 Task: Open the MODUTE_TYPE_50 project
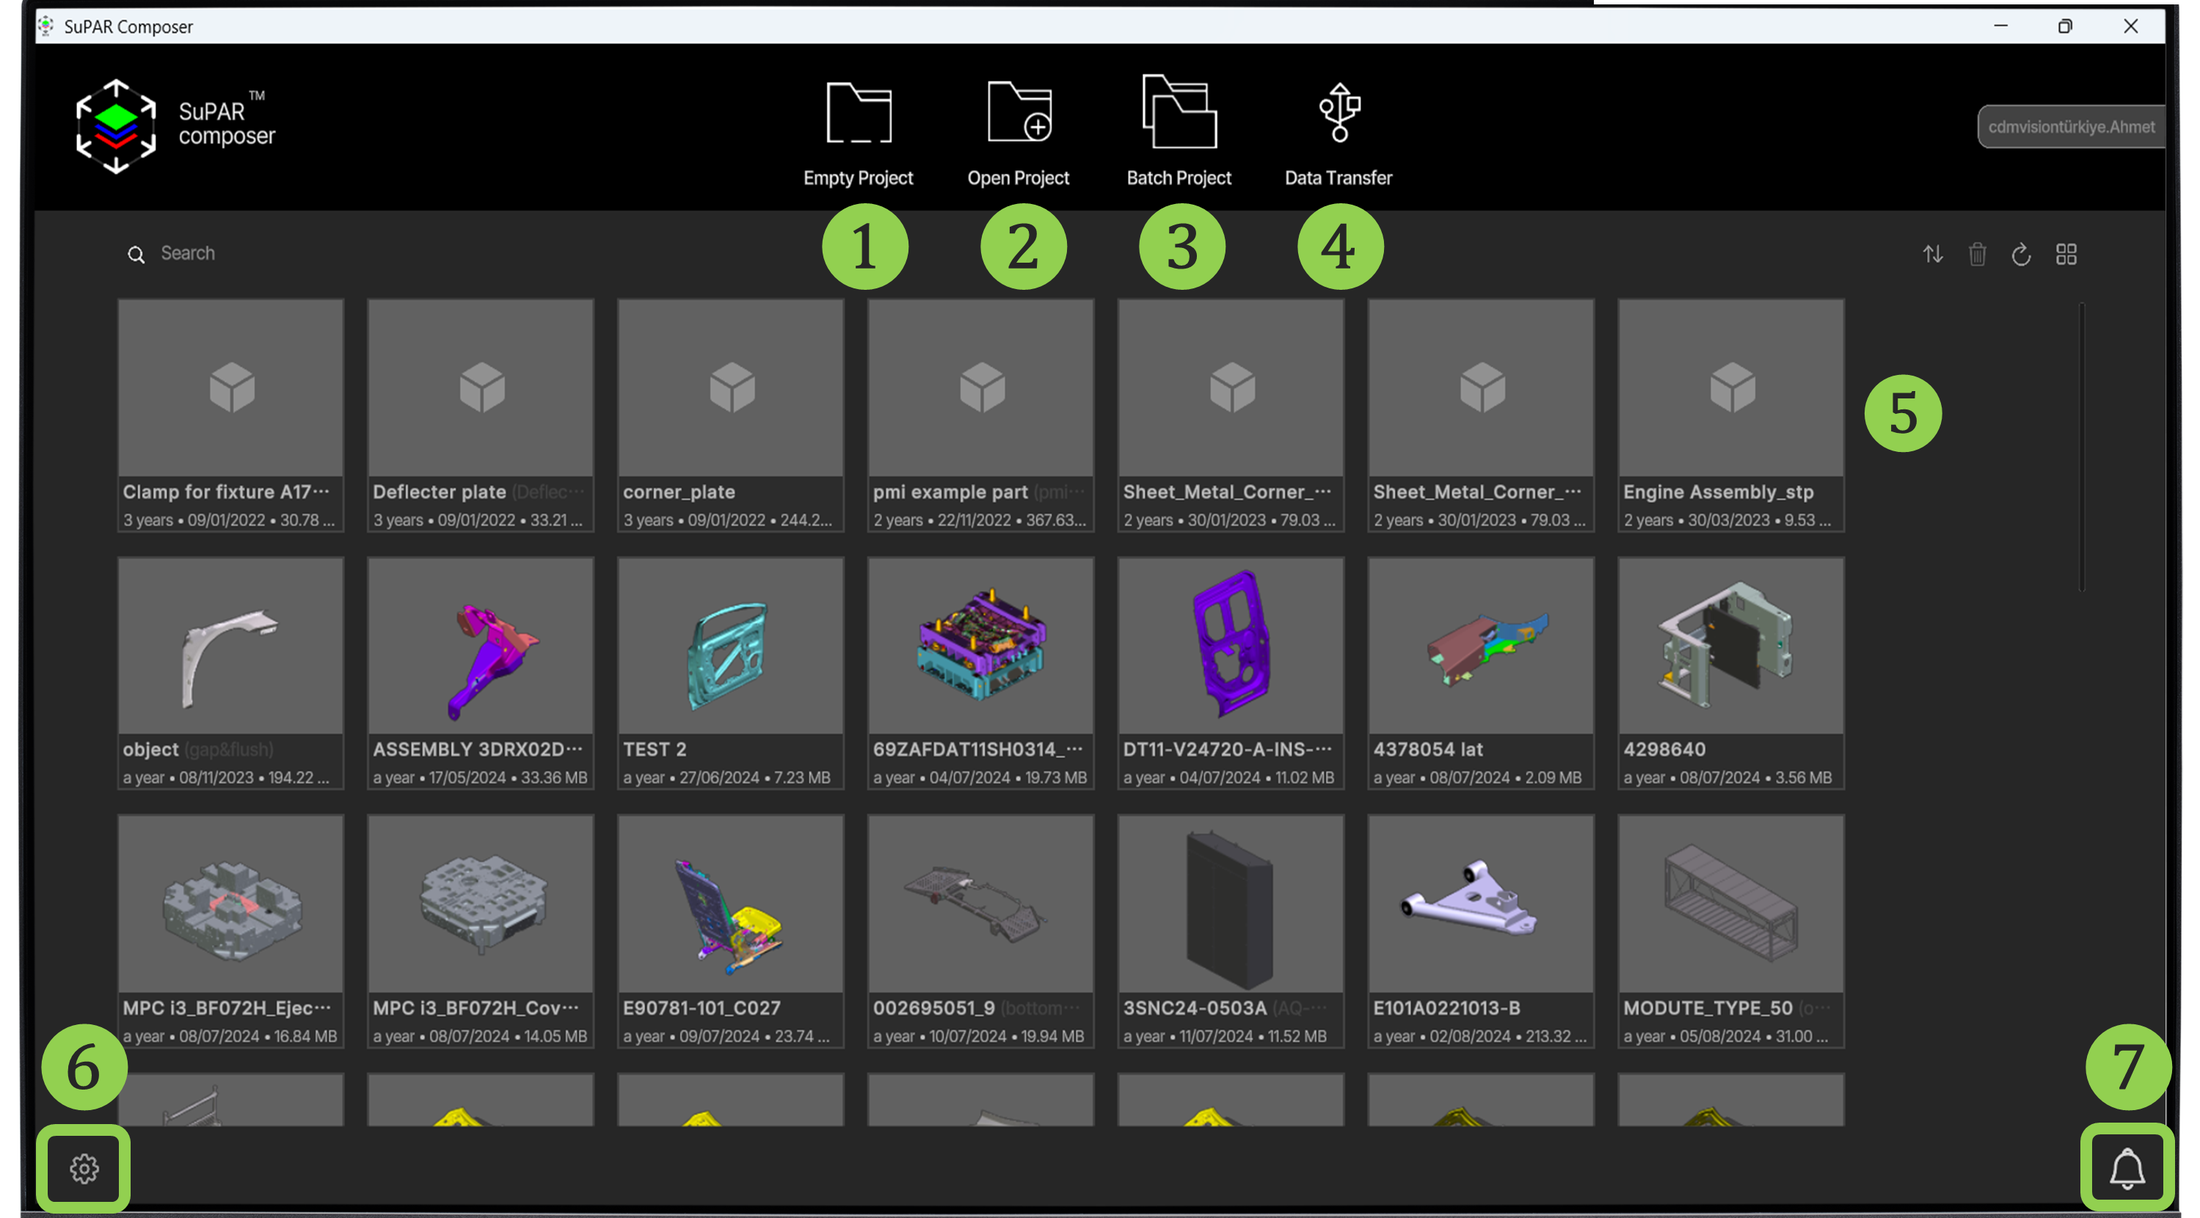point(1731,931)
